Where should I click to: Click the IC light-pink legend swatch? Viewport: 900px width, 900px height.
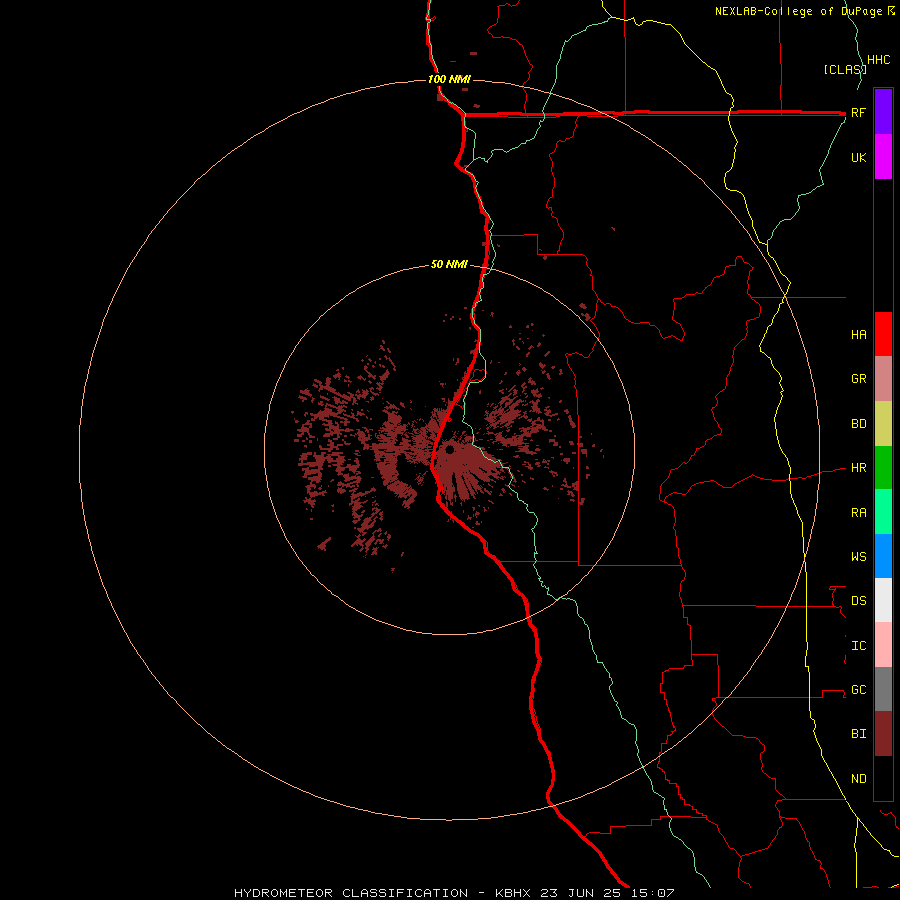883,645
